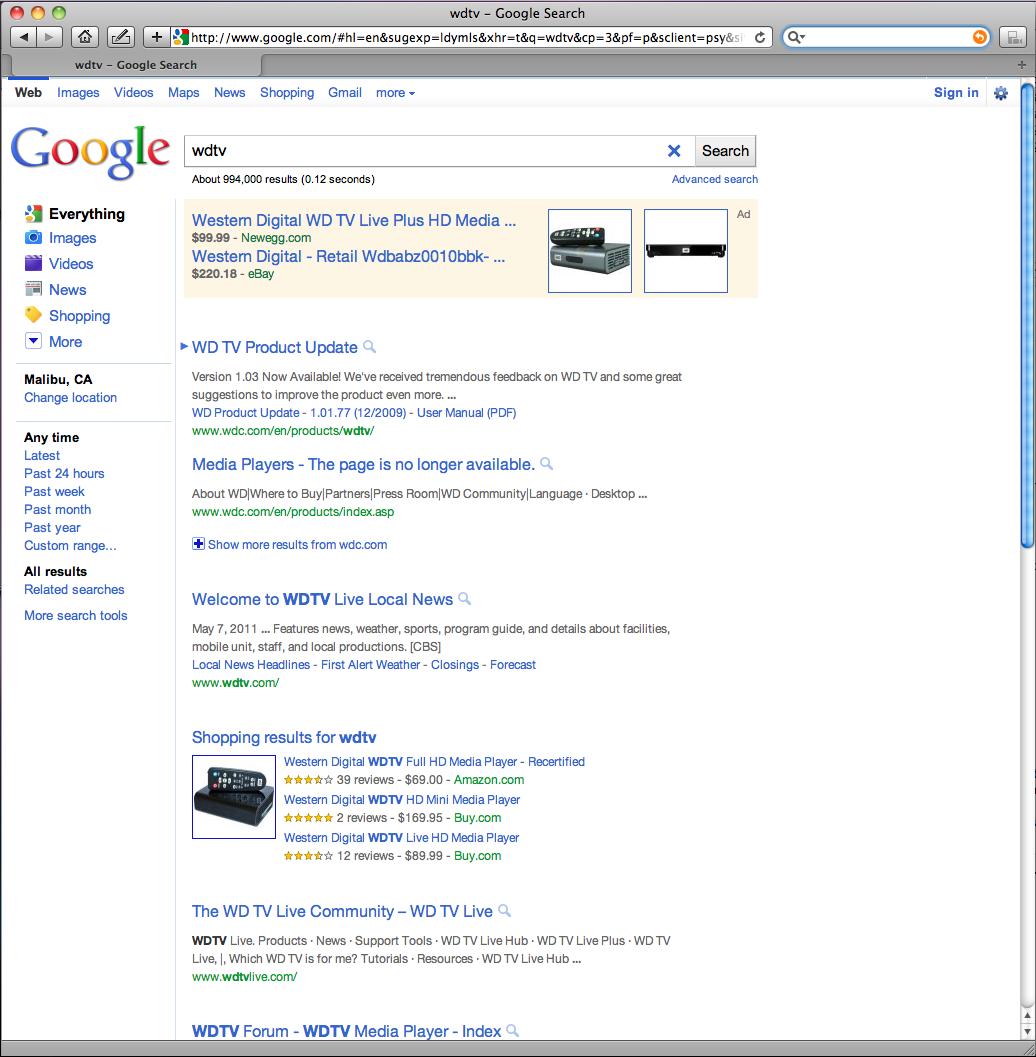Switch to Images in top Google bar
The image size is (1036, 1057).
tap(78, 93)
